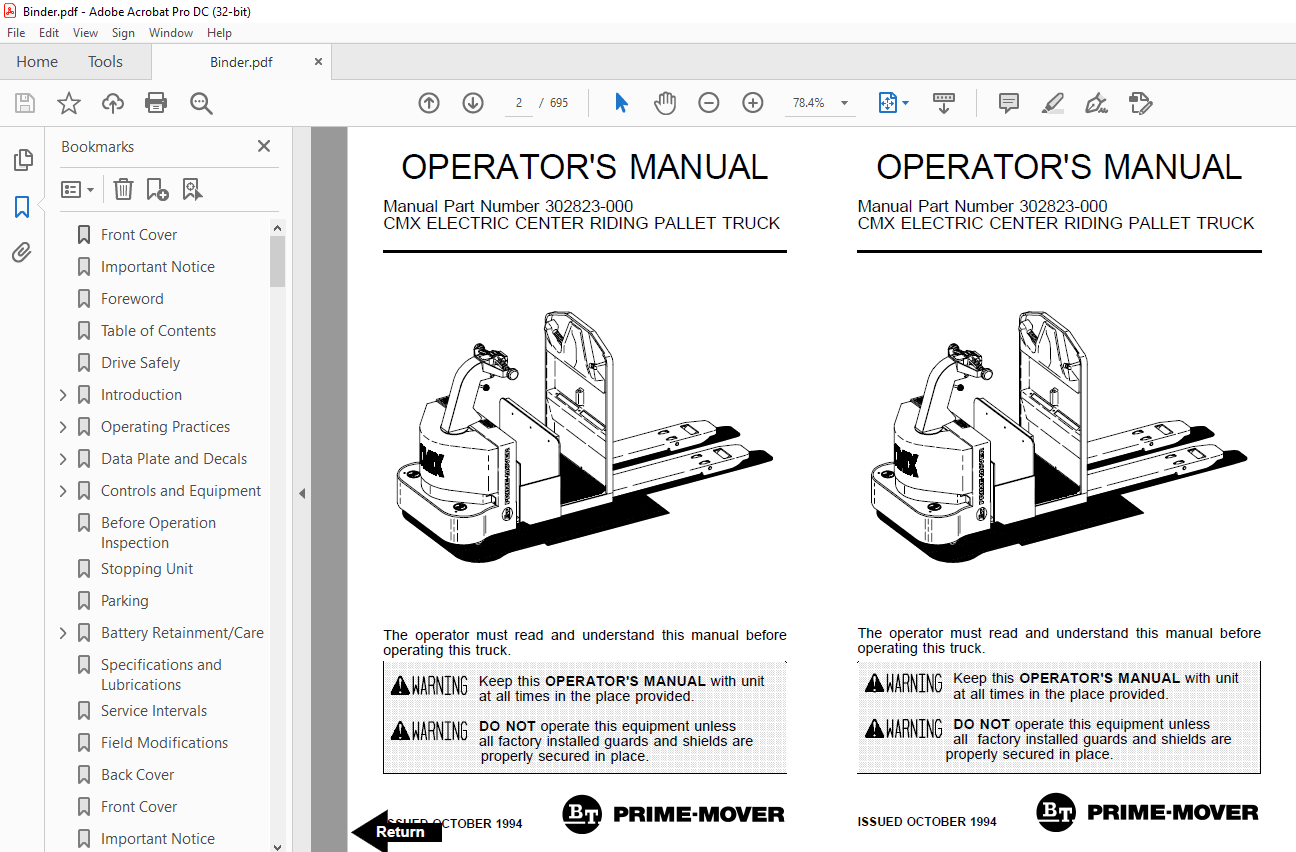Open the Find text magnifier tool
This screenshot has width=1296, height=852.
point(201,103)
